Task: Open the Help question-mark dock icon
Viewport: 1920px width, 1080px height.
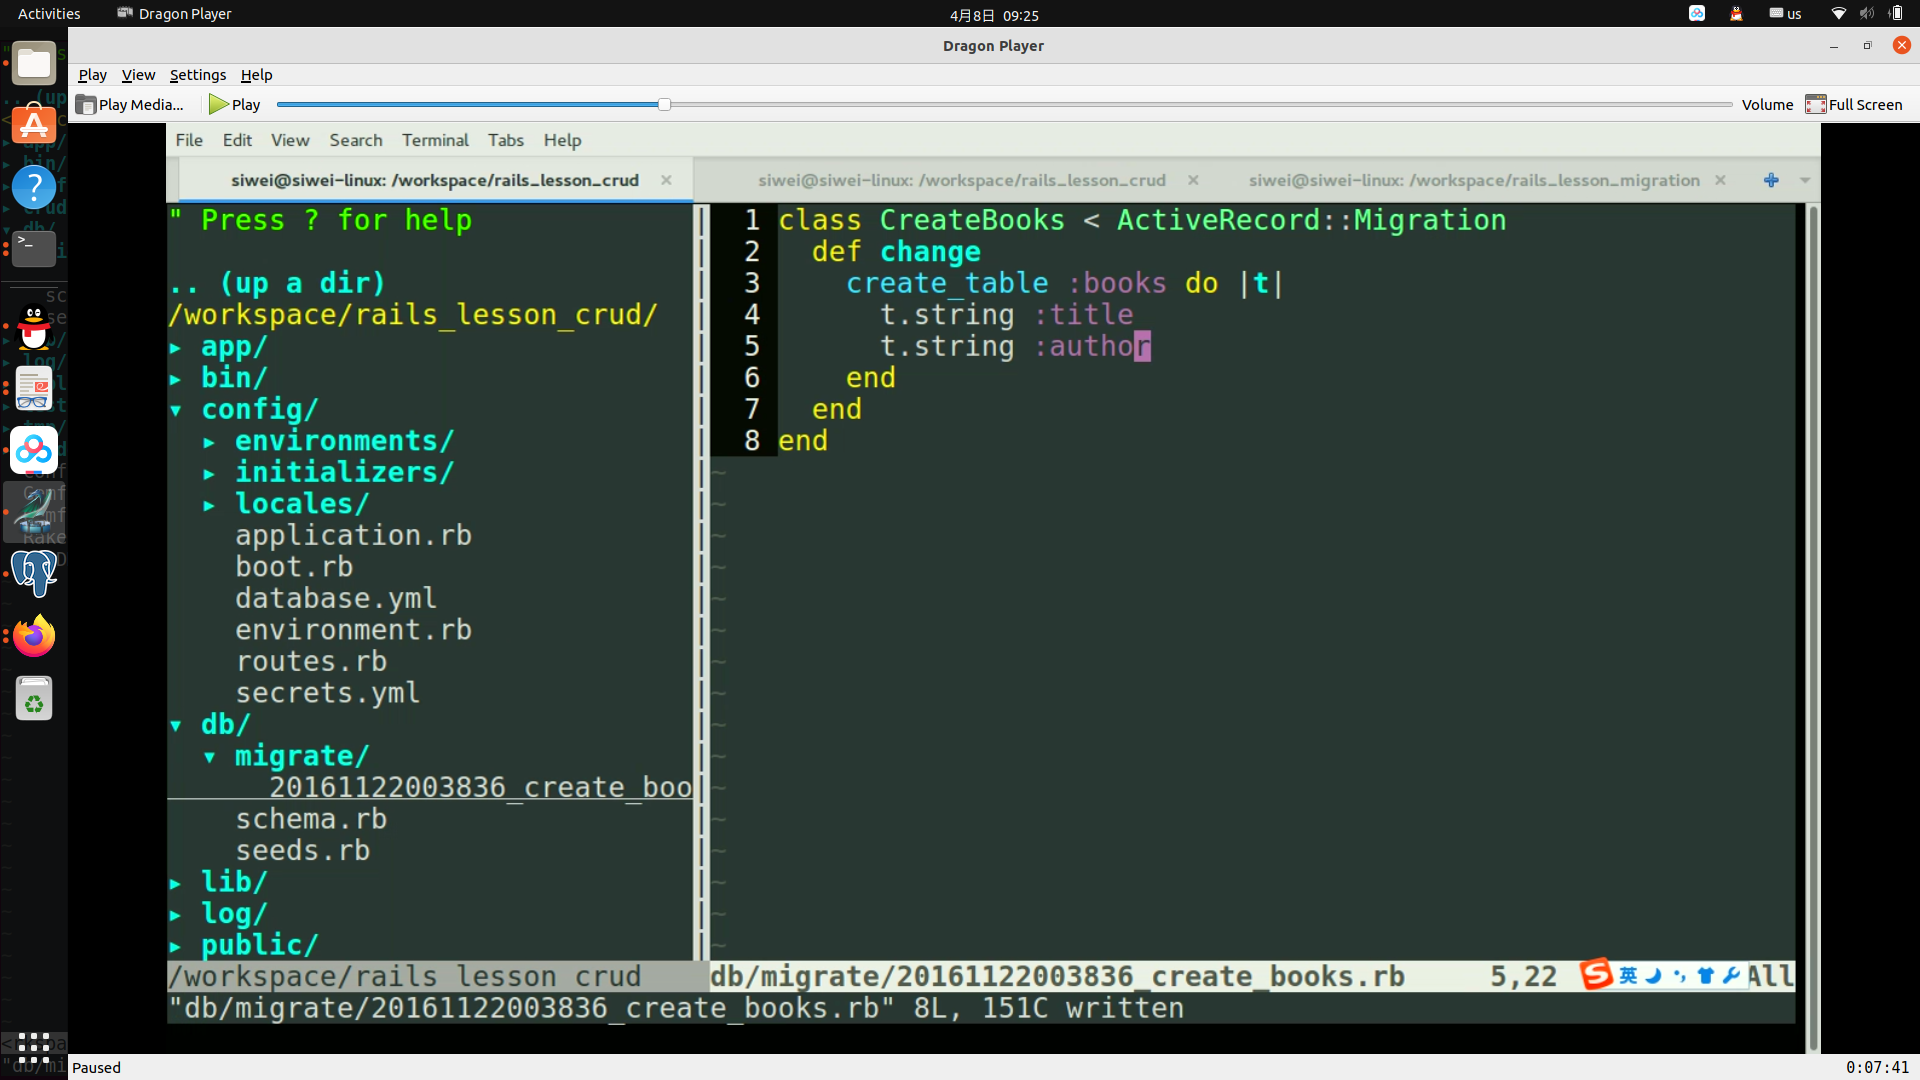Action: pyautogui.click(x=34, y=187)
